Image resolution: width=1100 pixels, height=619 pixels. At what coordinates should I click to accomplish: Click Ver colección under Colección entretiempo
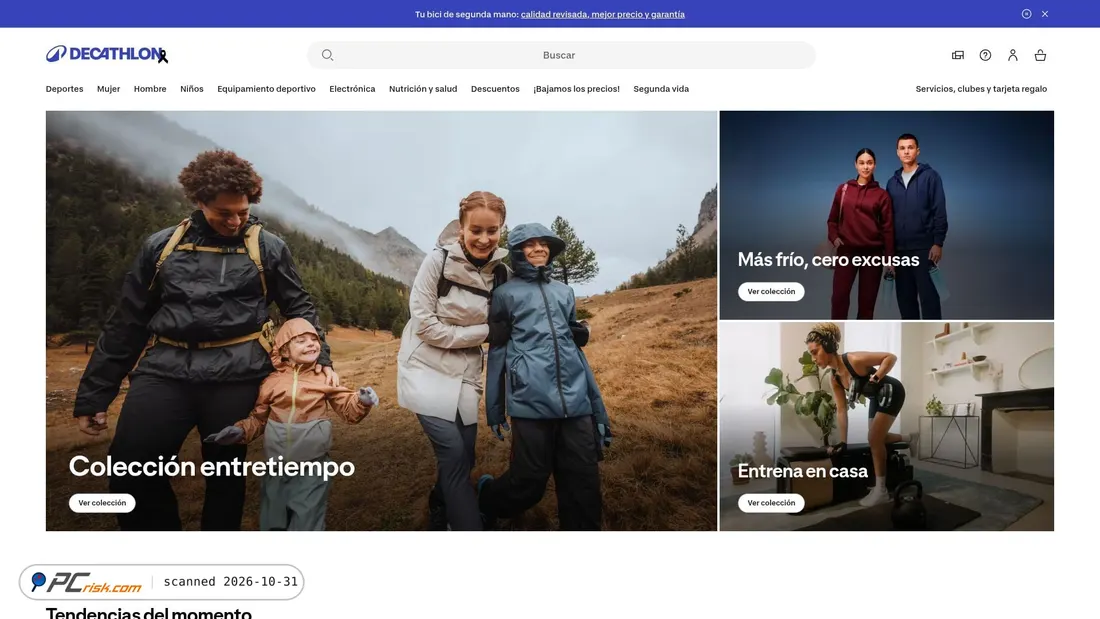coord(102,502)
